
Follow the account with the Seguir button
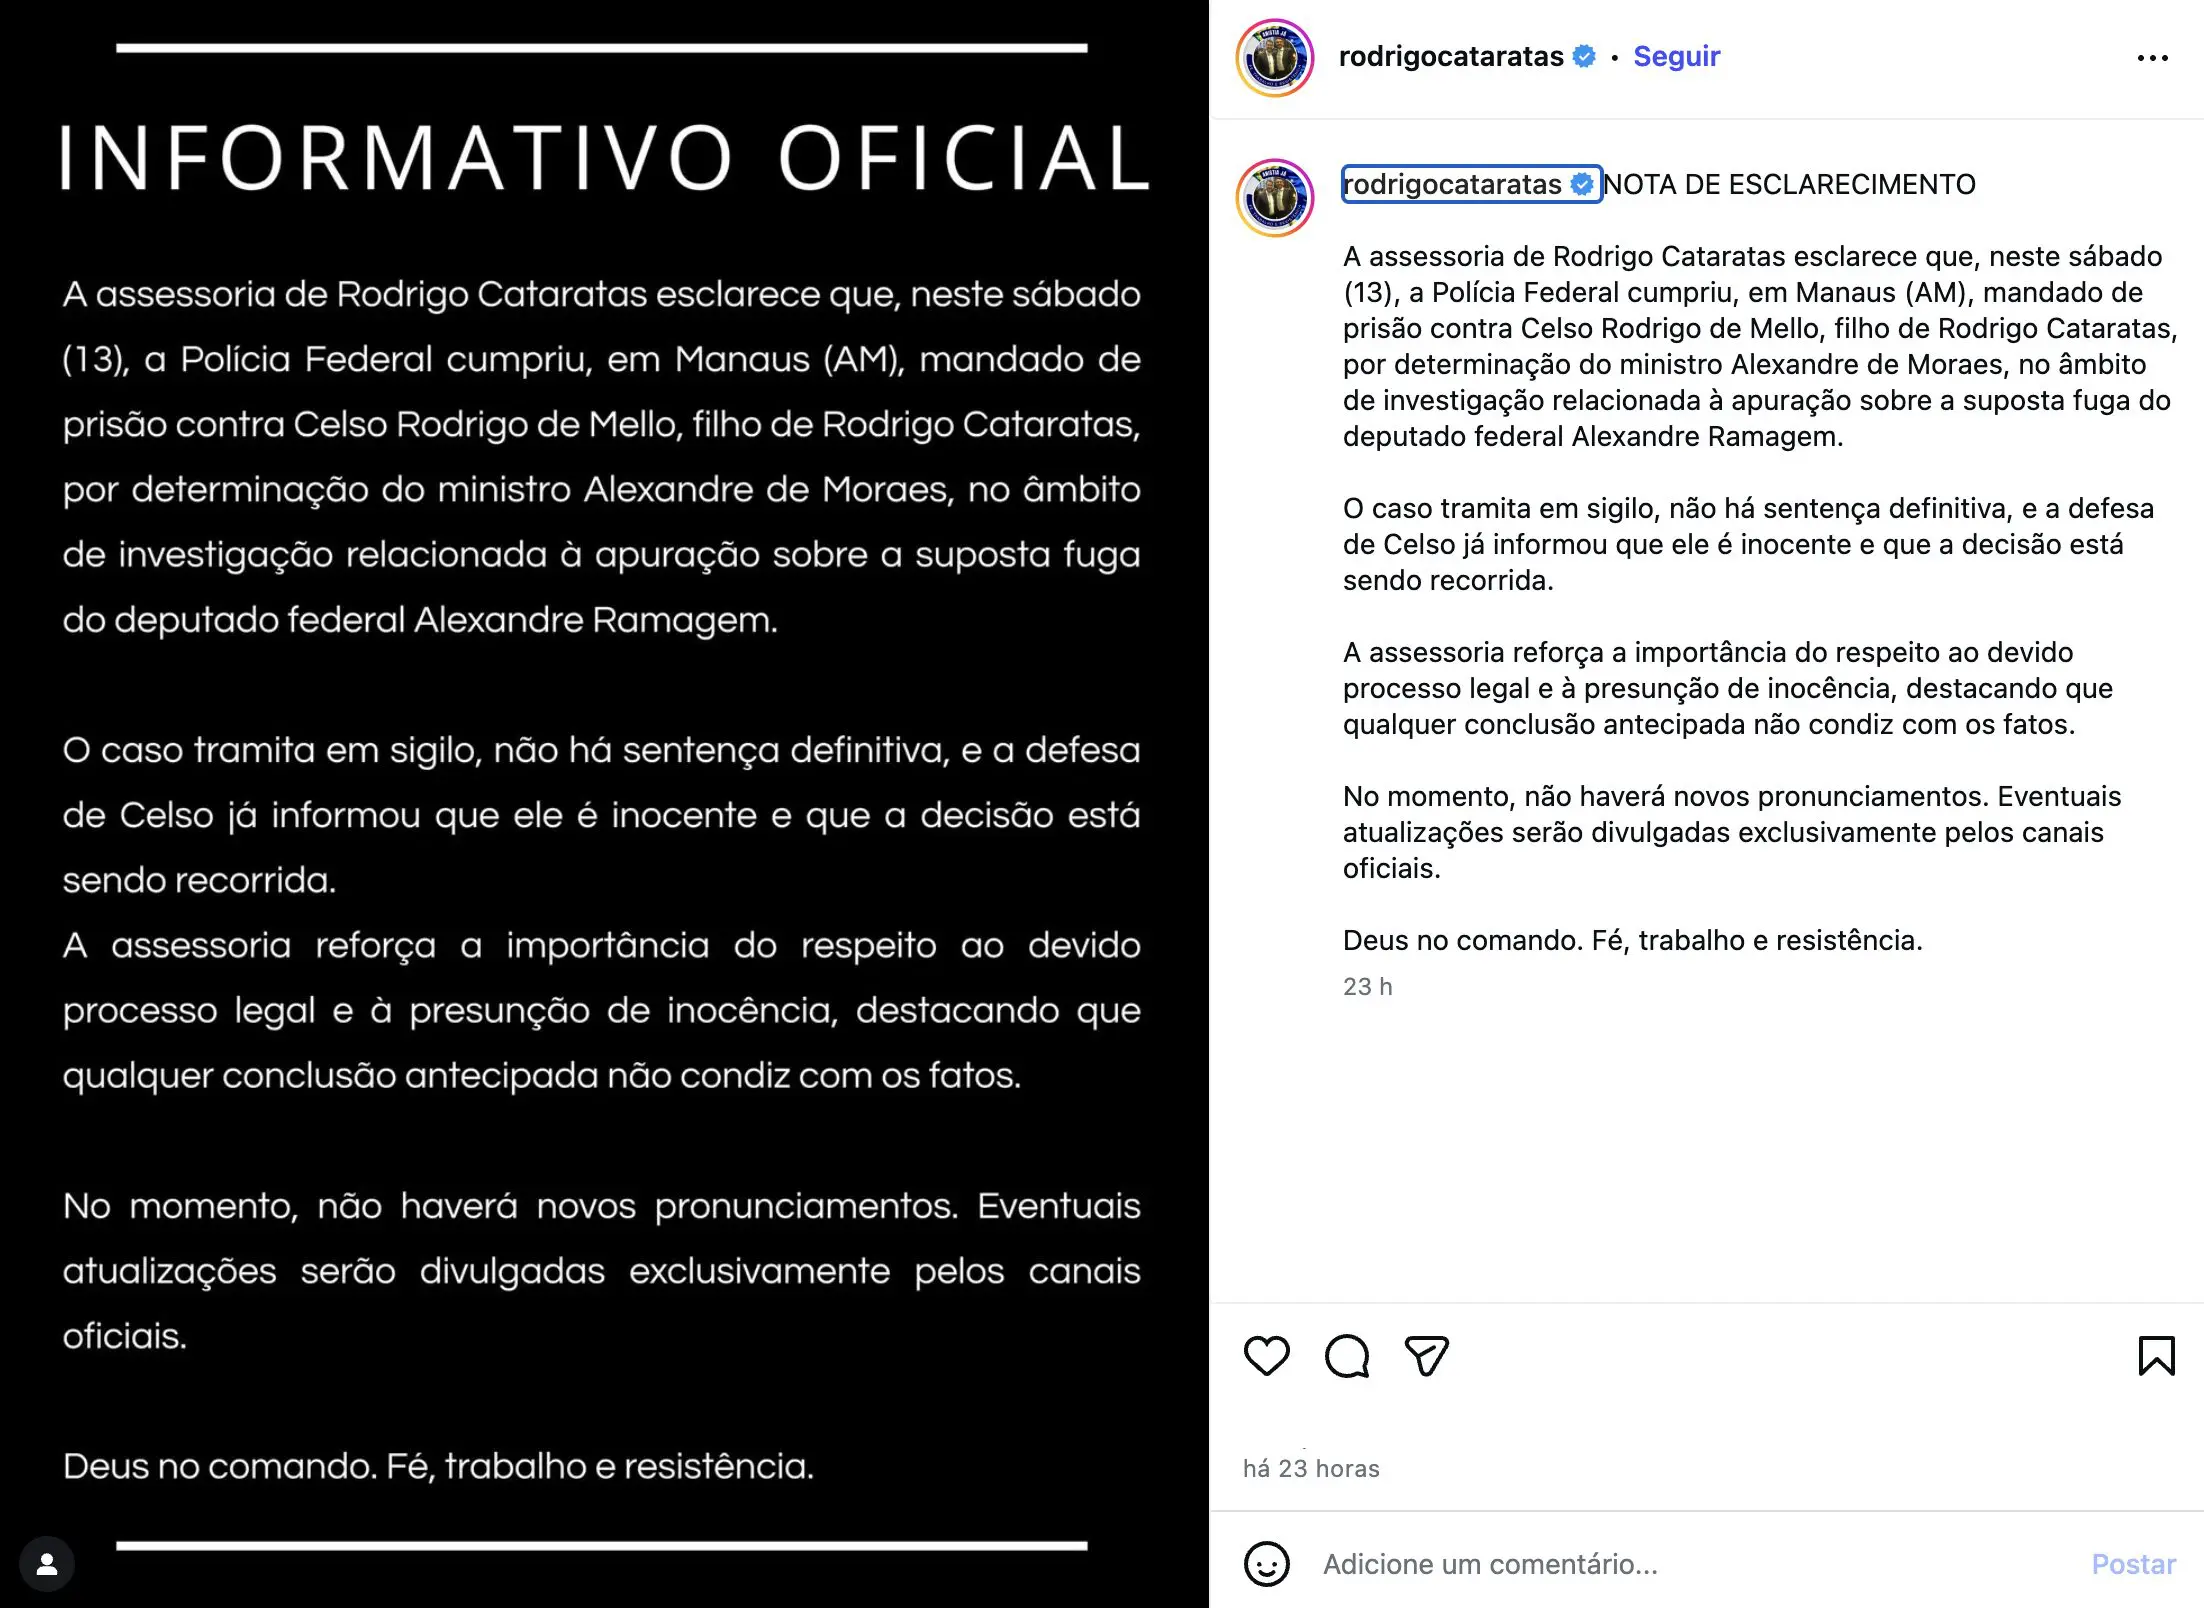pyautogui.click(x=1676, y=56)
